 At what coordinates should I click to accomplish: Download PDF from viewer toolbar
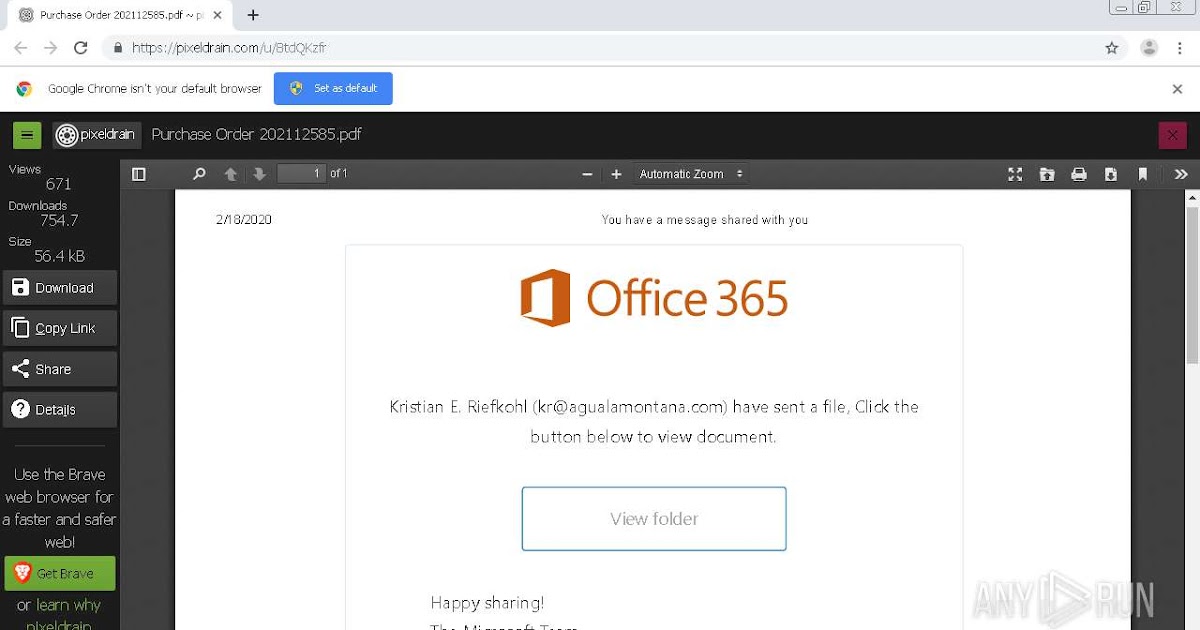click(1111, 174)
